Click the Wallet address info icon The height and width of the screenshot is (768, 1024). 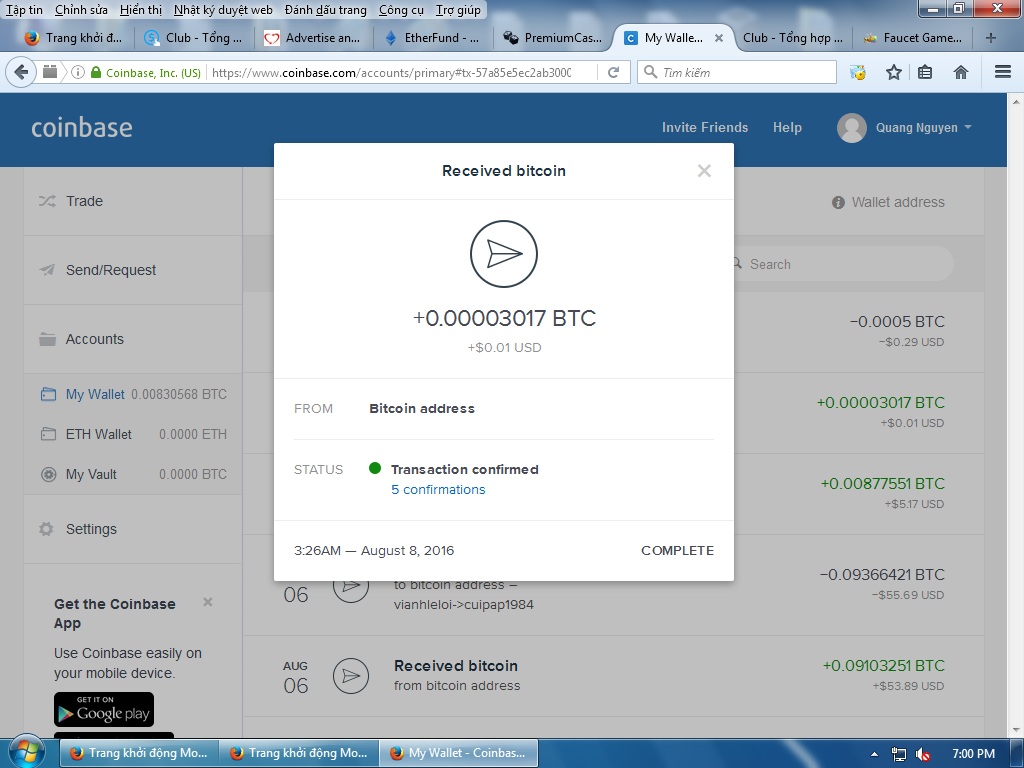click(x=839, y=202)
